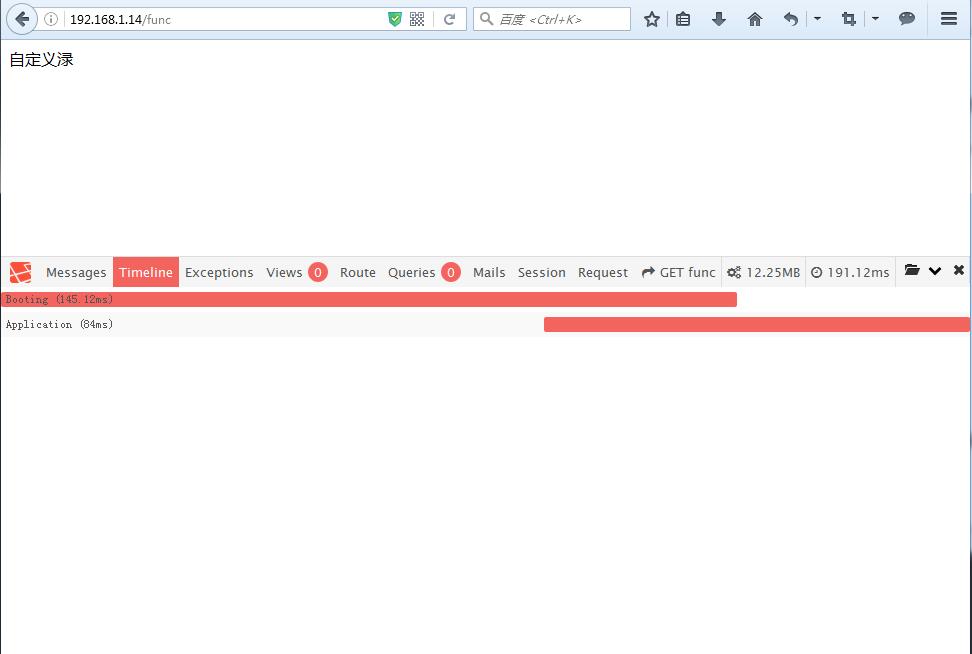Bookmark this page with the star icon
972x654 pixels.
tap(652, 19)
